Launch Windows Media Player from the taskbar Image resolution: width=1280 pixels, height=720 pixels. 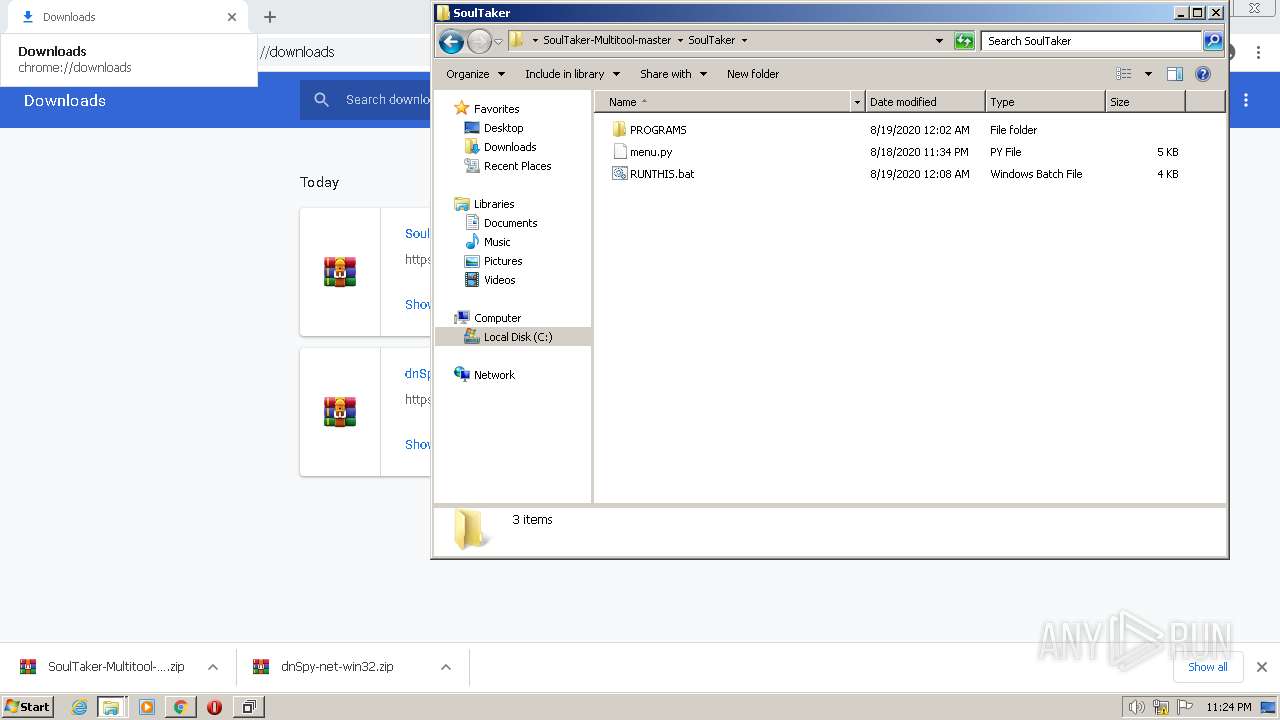coord(147,707)
